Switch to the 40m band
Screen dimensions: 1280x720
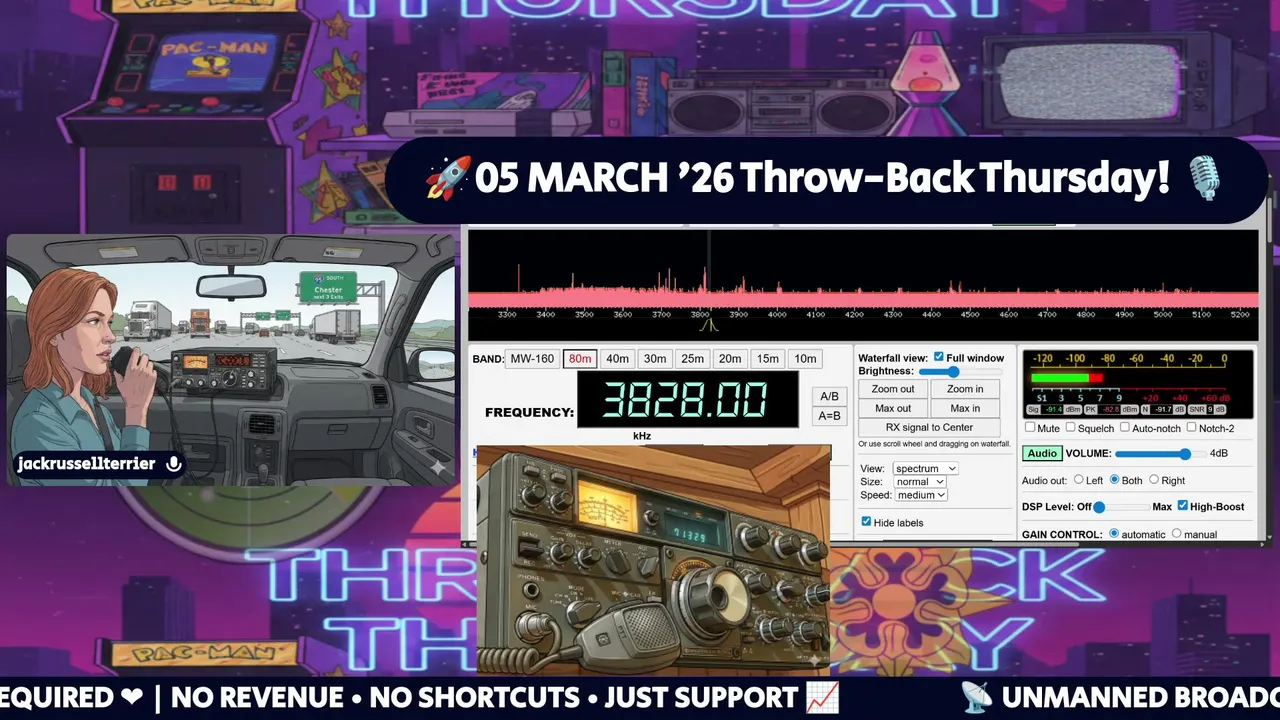click(617, 359)
